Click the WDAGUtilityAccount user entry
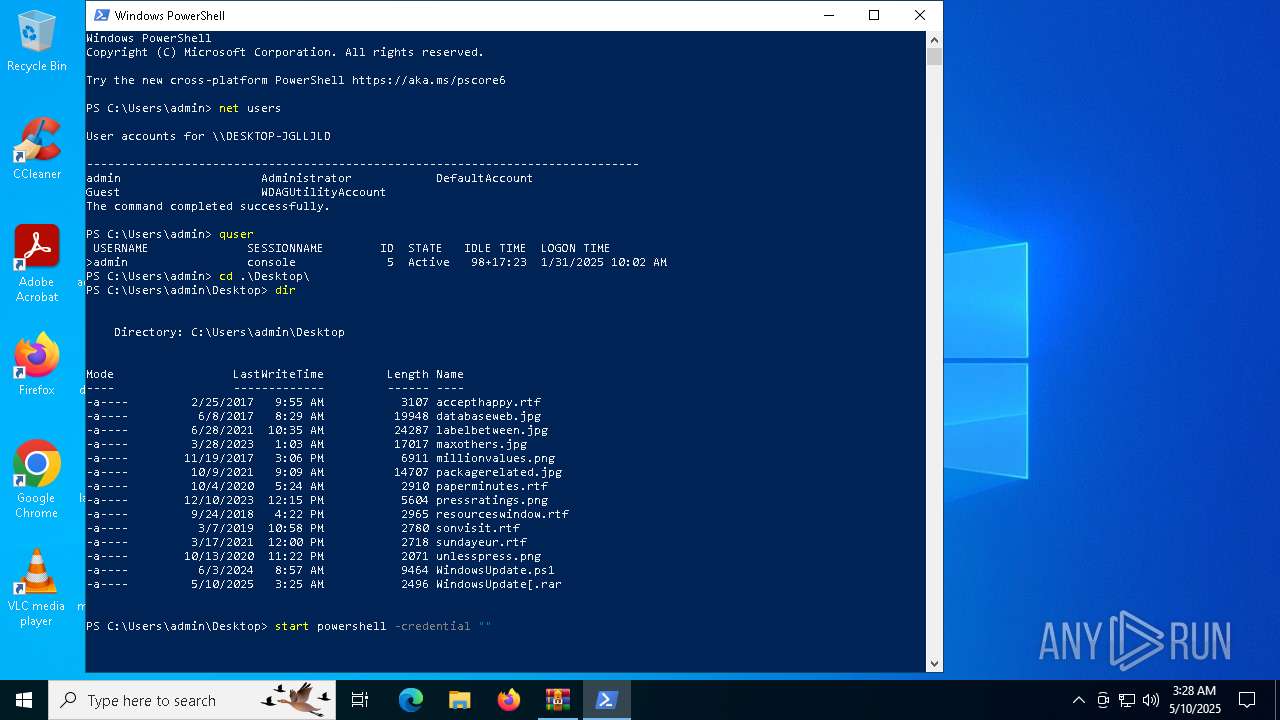1280x720 pixels. pyautogui.click(x=323, y=192)
